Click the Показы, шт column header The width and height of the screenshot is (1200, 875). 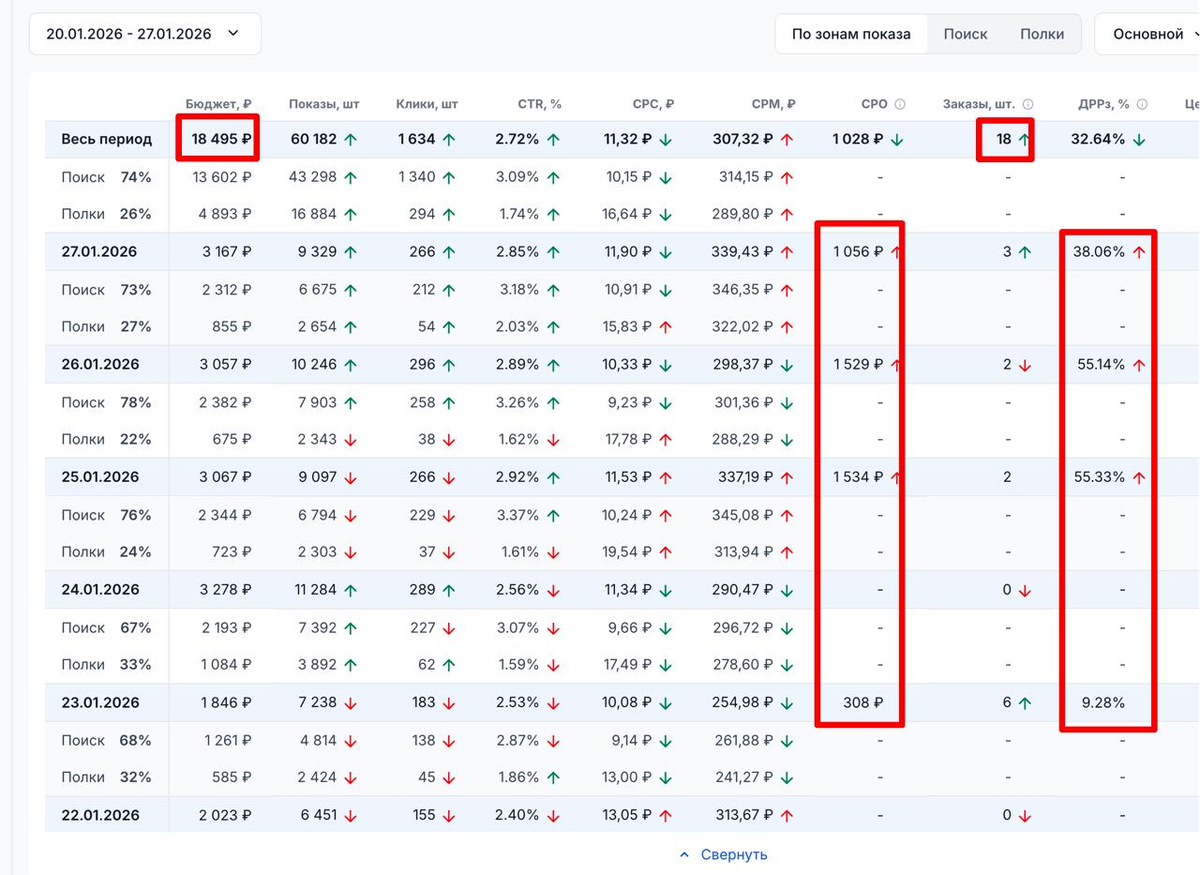(324, 104)
